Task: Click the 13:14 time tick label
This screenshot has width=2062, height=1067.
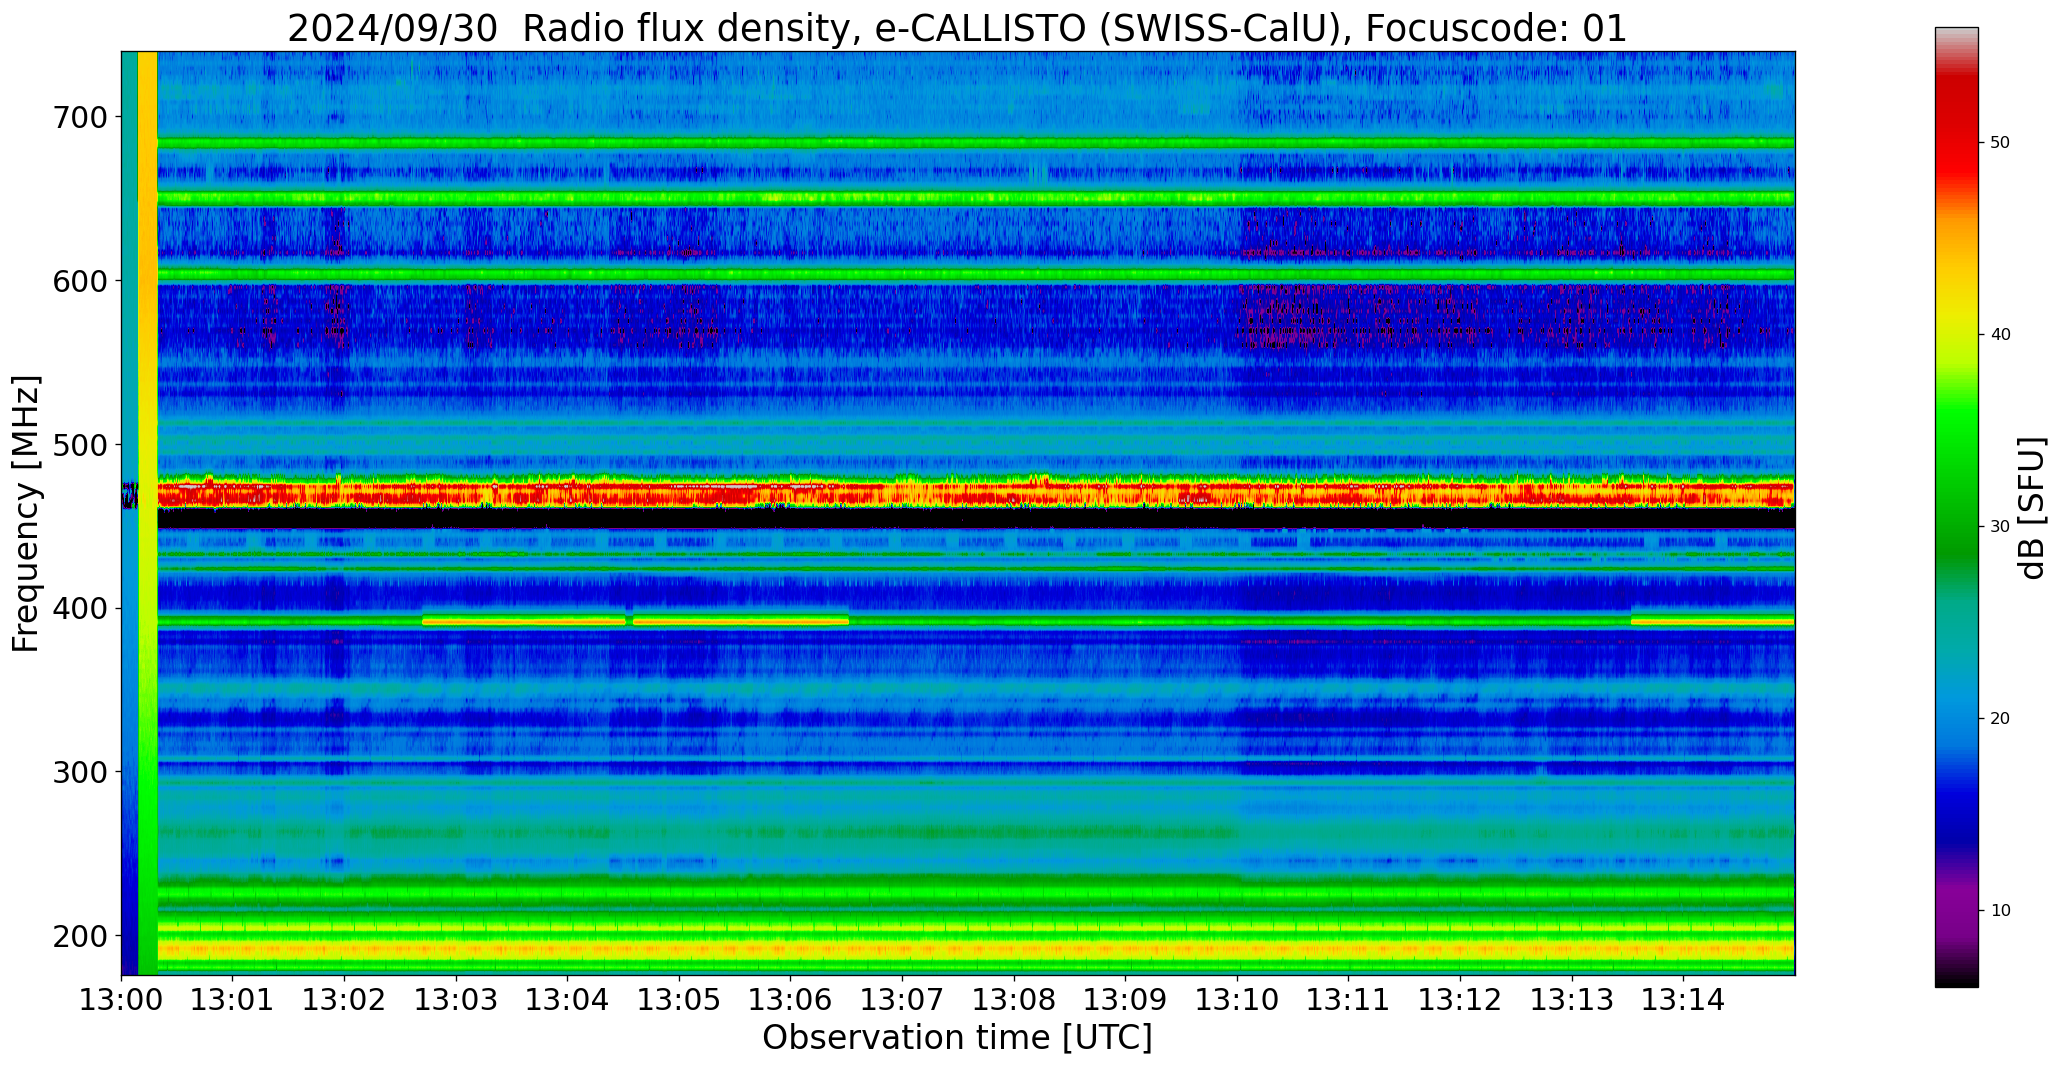Action: 1684,999
